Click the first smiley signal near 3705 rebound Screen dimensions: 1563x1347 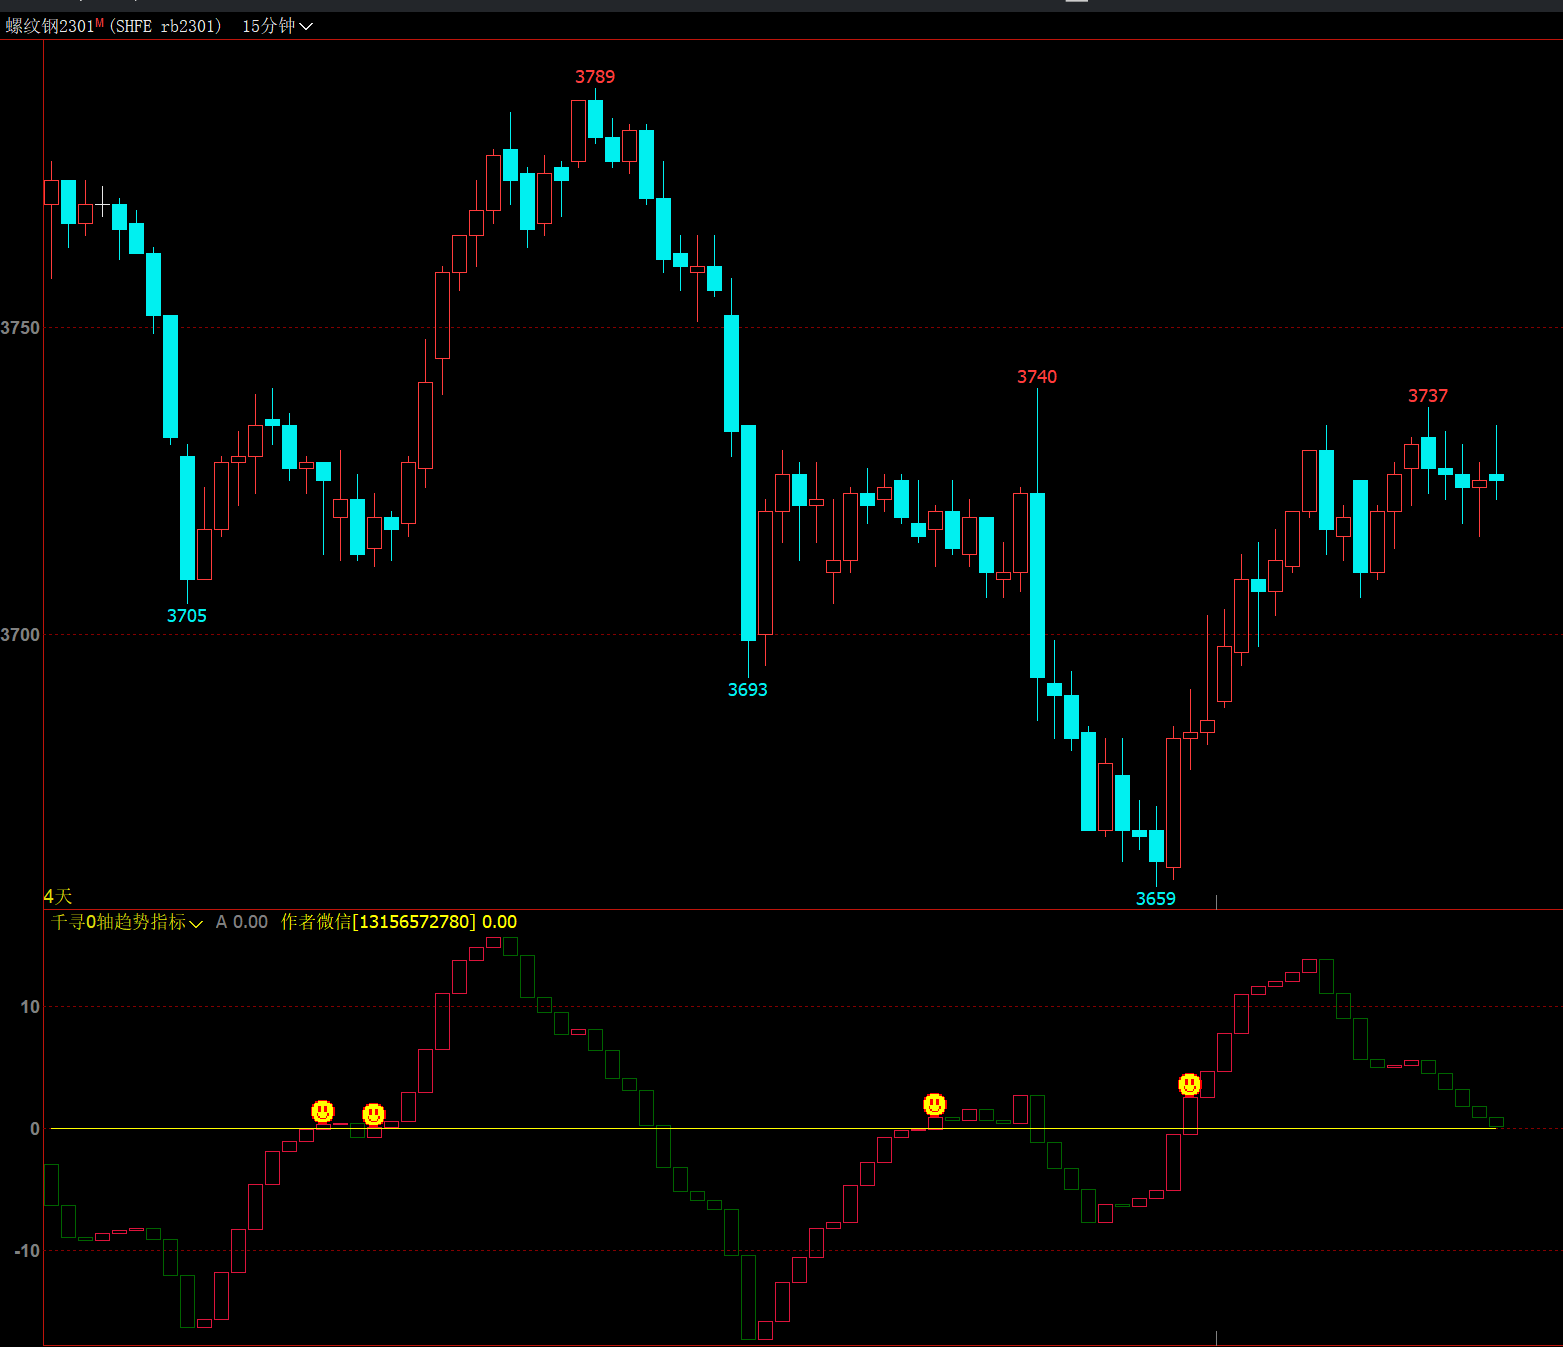323,1111
